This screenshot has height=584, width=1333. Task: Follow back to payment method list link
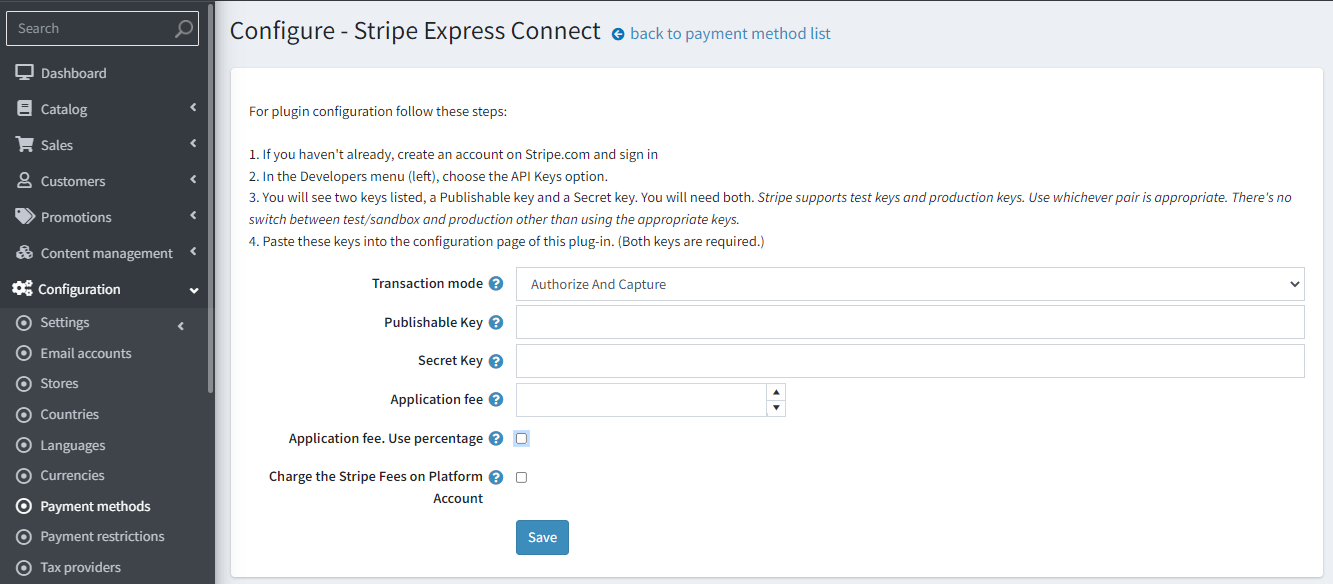click(730, 34)
